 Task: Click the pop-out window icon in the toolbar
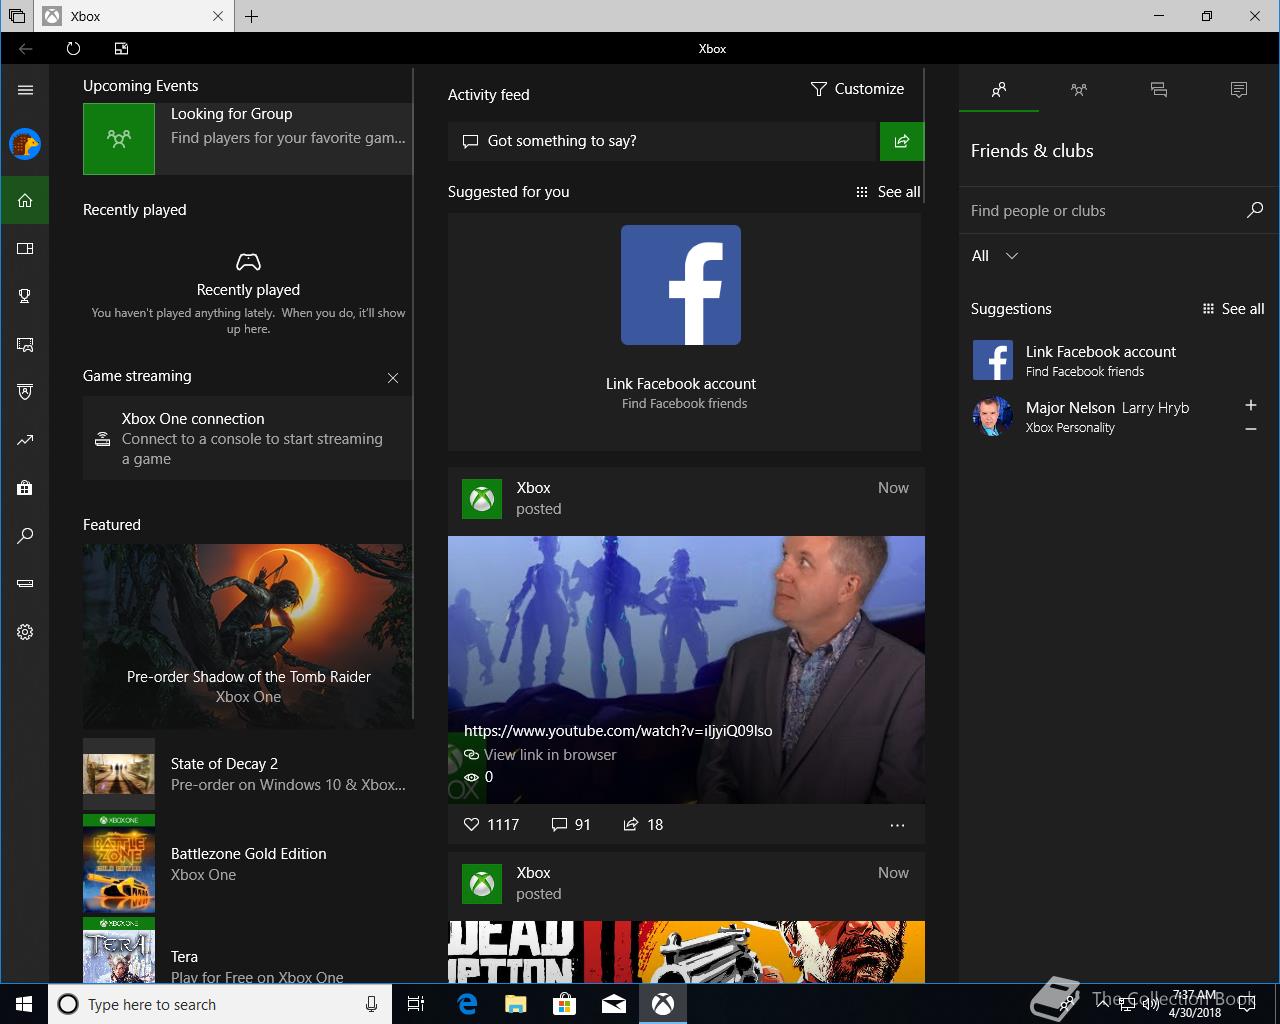(x=121, y=48)
